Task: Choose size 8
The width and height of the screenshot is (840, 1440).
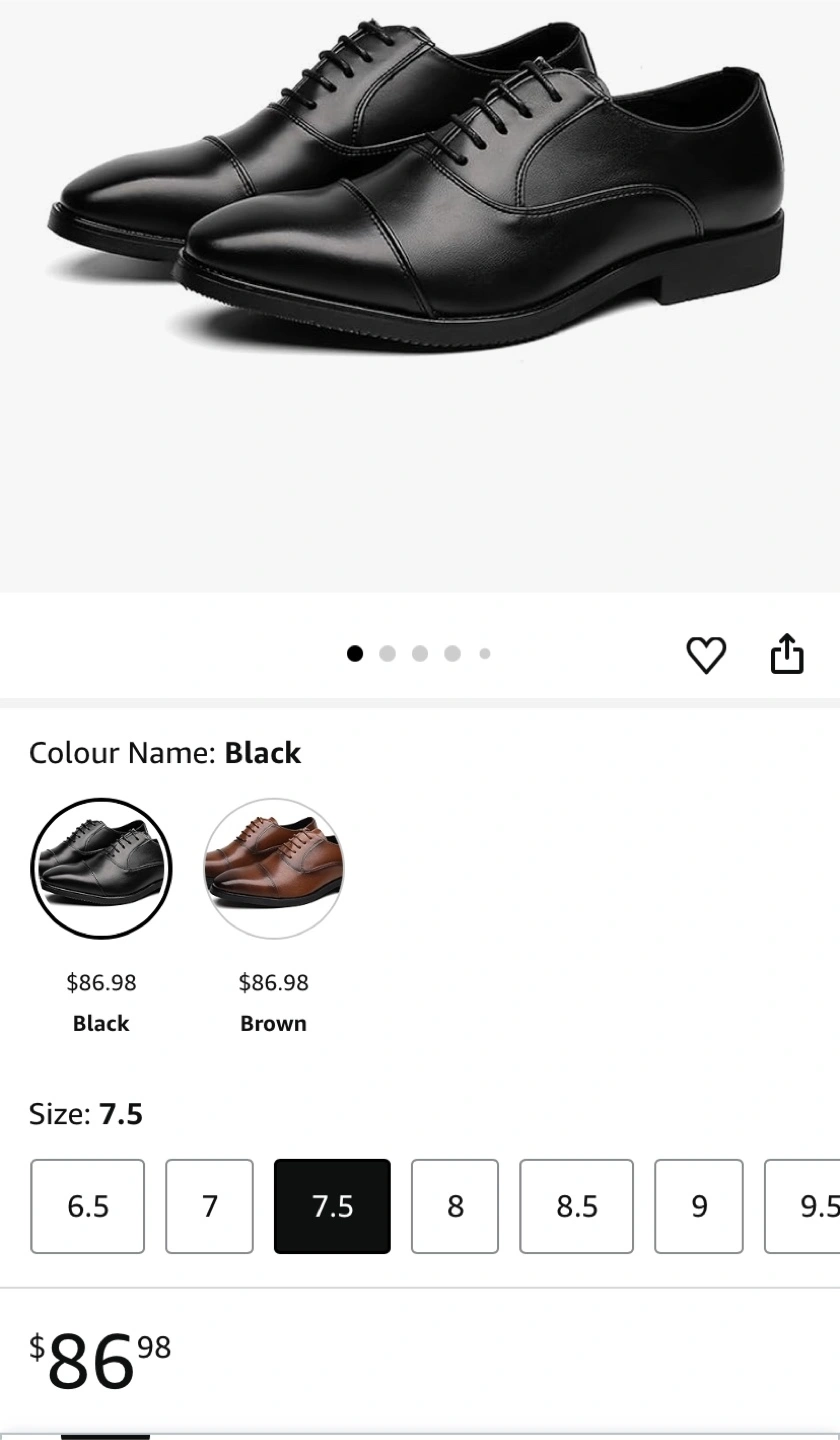Action: 455,1206
